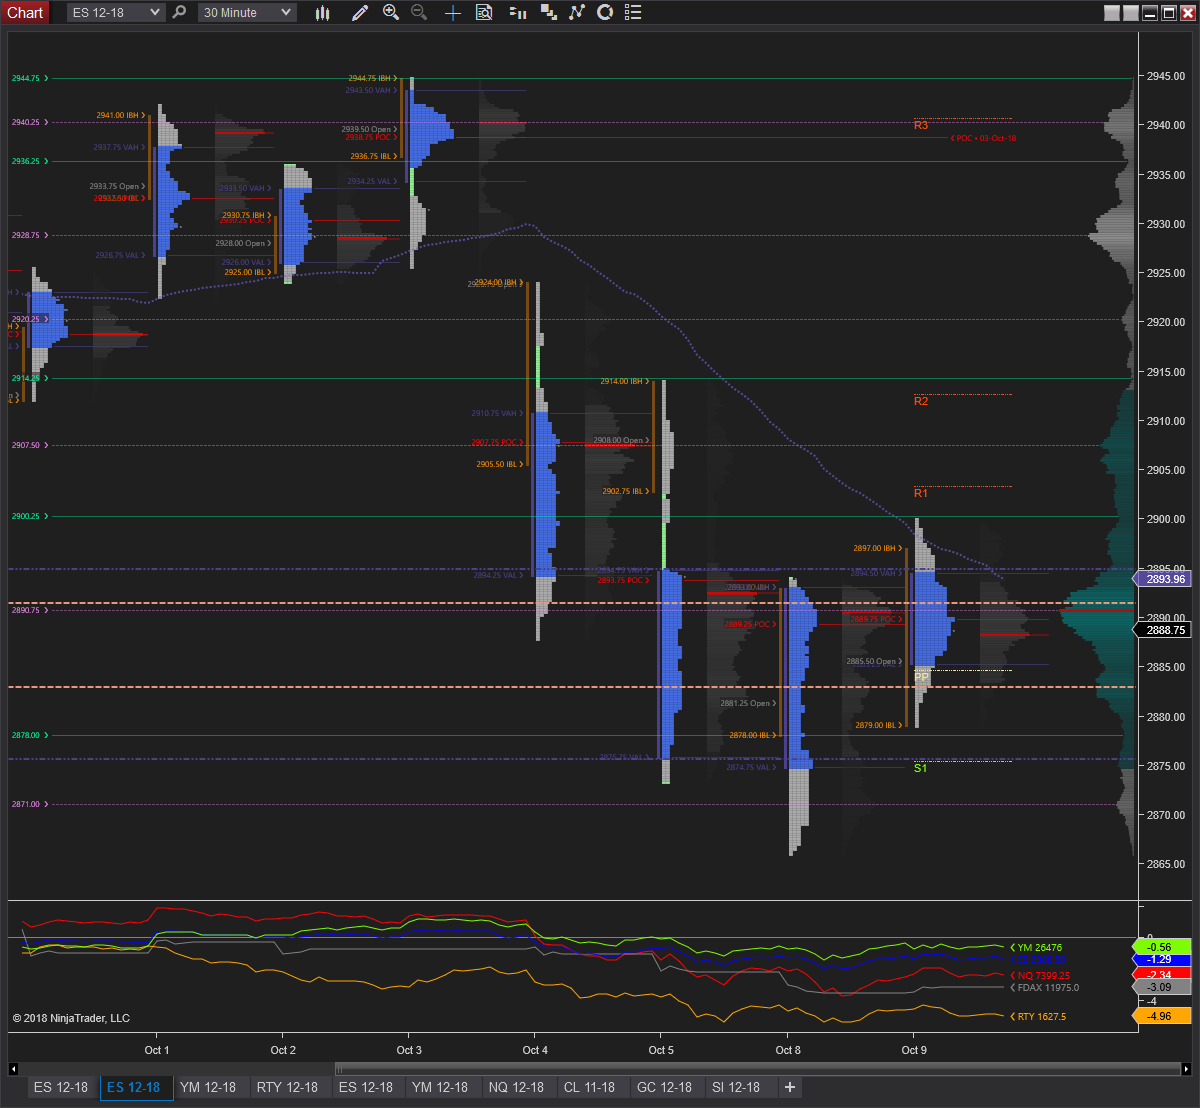This screenshot has height=1108, width=1200.
Task: Zoom in using the magnifier plus icon
Action: click(391, 13)
